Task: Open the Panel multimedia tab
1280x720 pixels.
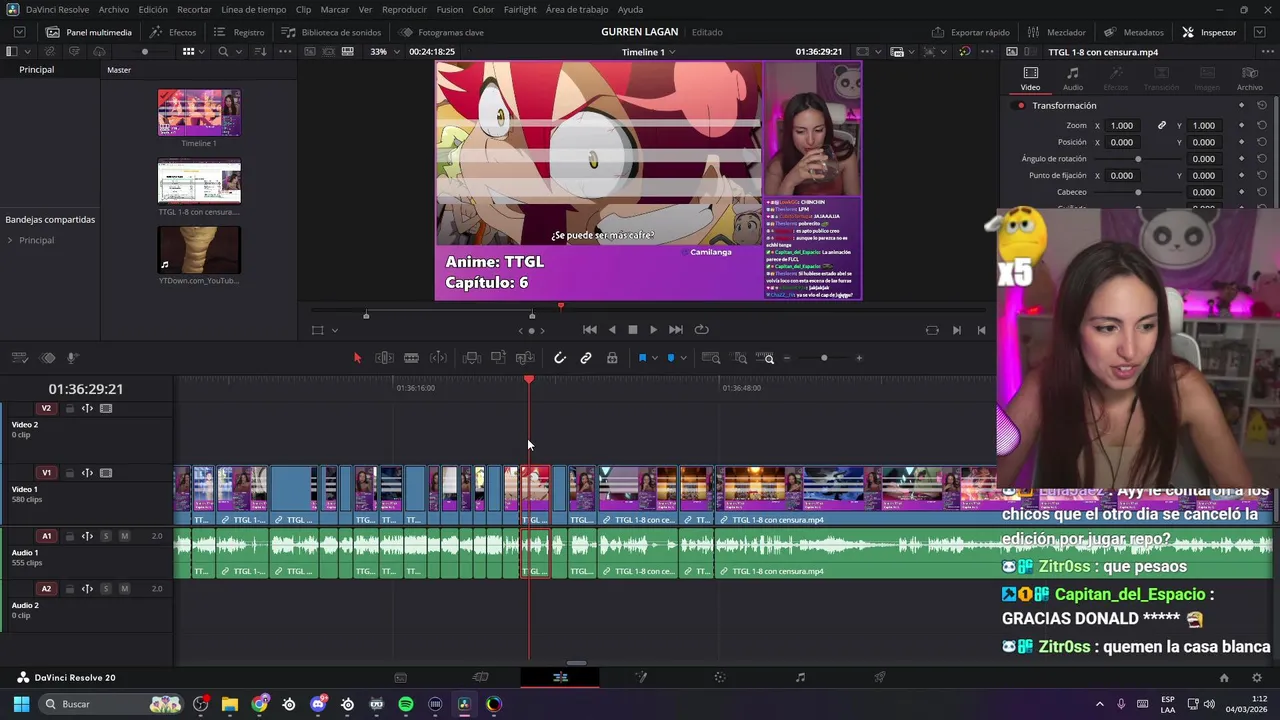Action: (x=89, y=32)
